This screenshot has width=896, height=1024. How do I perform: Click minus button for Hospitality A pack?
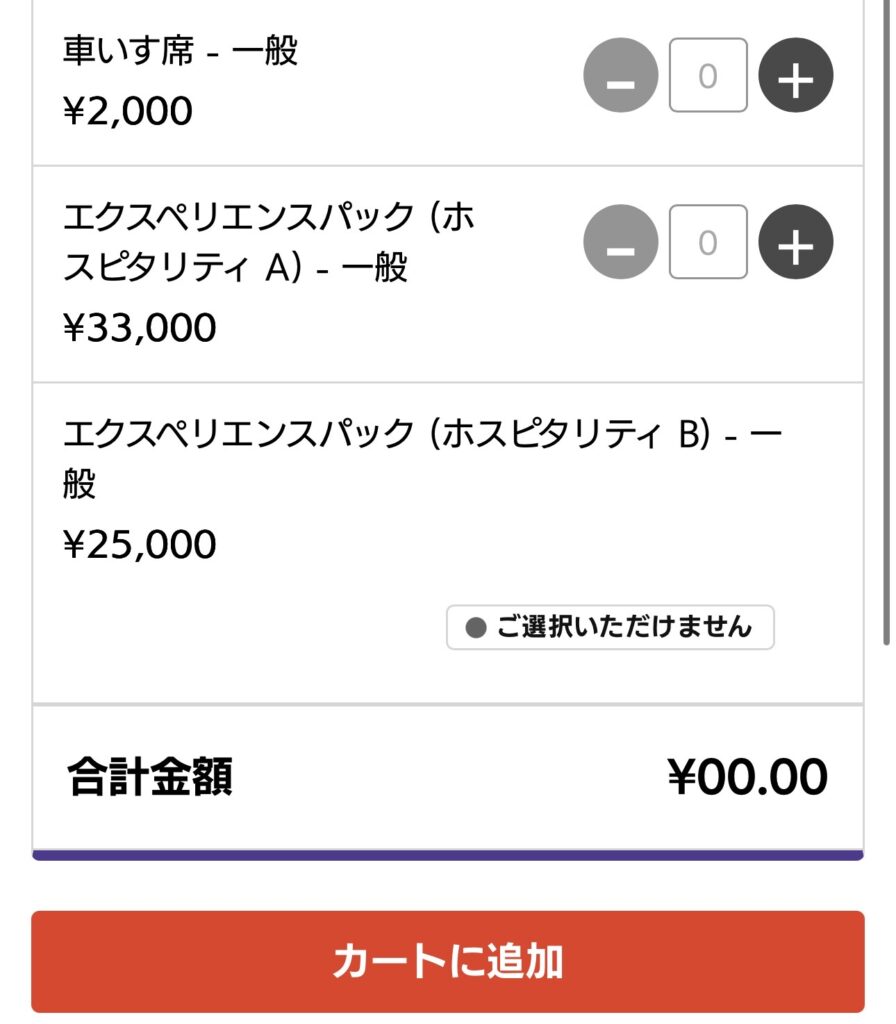point(620,243)
